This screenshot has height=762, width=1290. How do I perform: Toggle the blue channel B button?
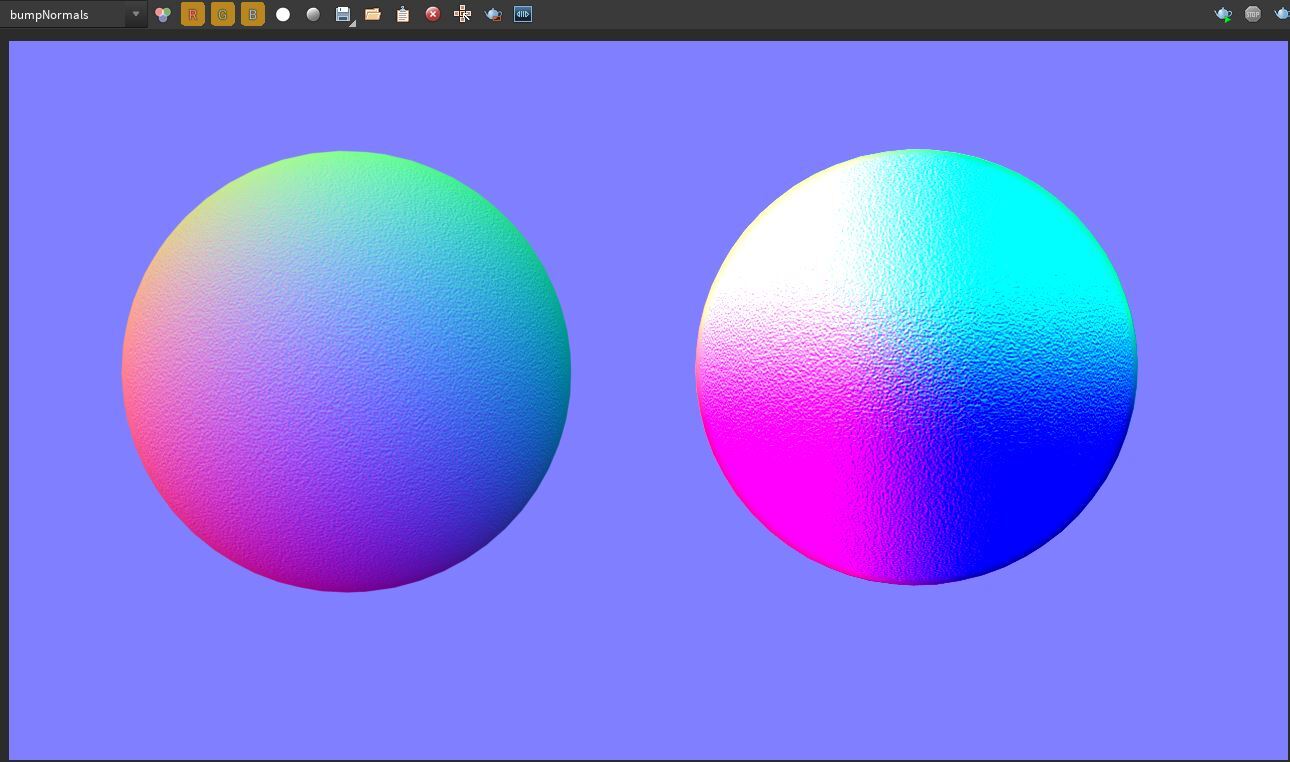tap(253, 14)
